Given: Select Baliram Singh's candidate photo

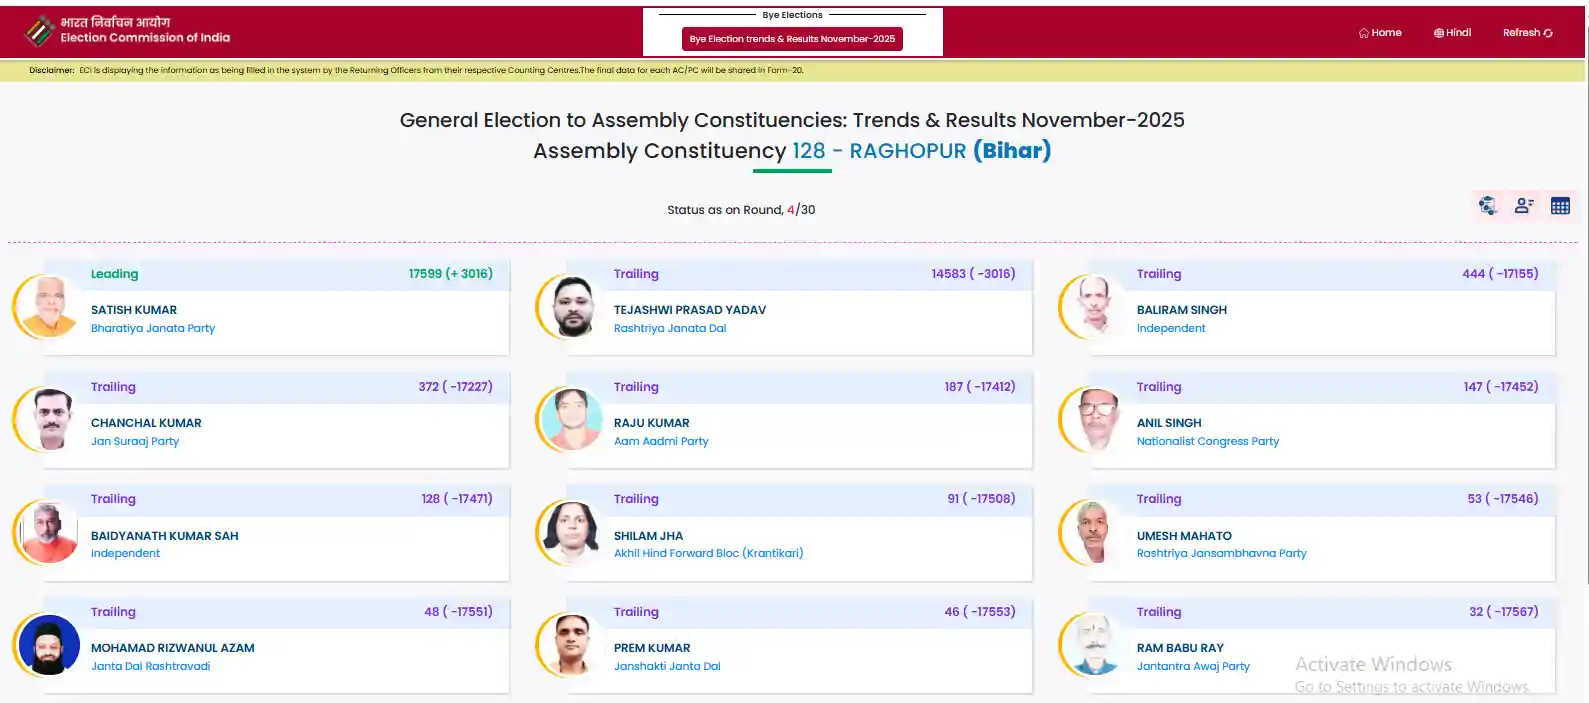Looking at the screenshot, I should tap(1094, 307).
